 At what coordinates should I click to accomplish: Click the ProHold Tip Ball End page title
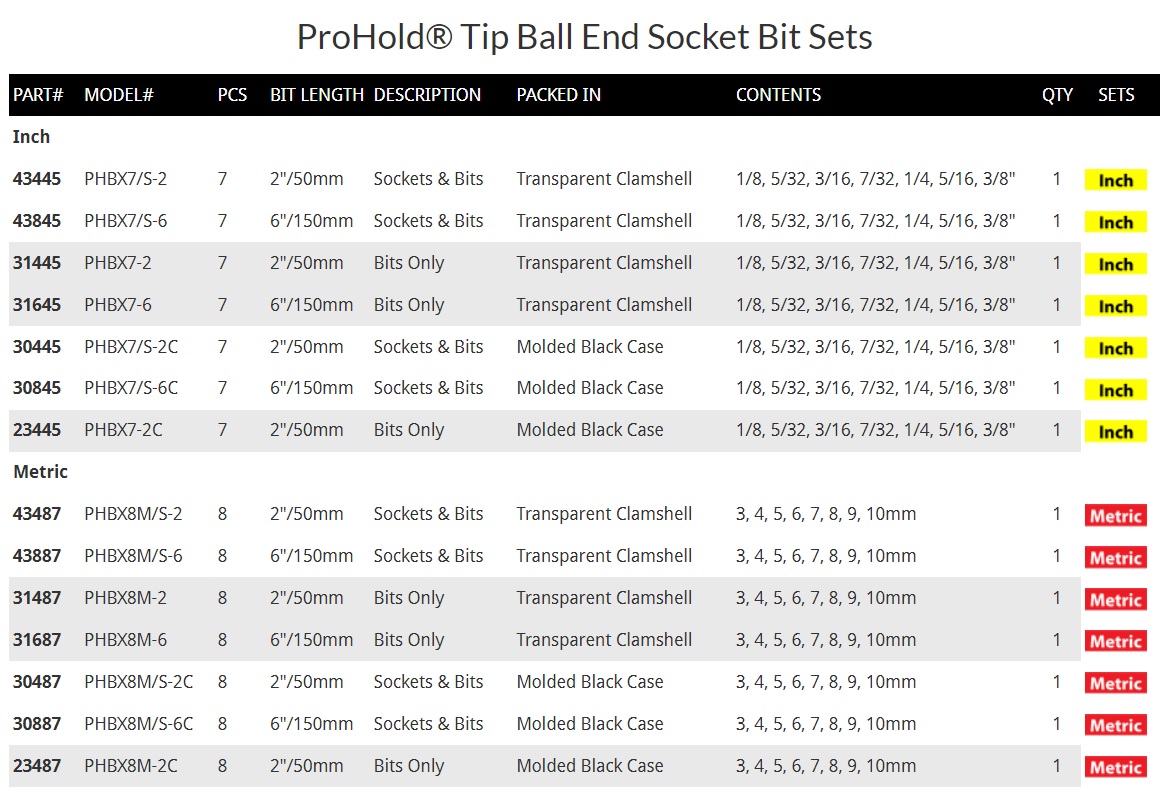585,37
